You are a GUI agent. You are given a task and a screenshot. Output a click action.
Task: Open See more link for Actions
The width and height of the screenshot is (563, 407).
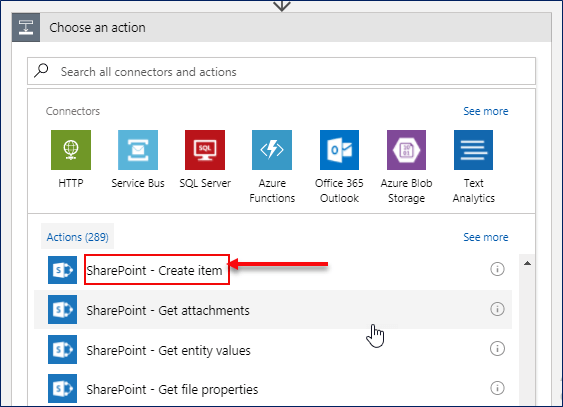point(485,237)
